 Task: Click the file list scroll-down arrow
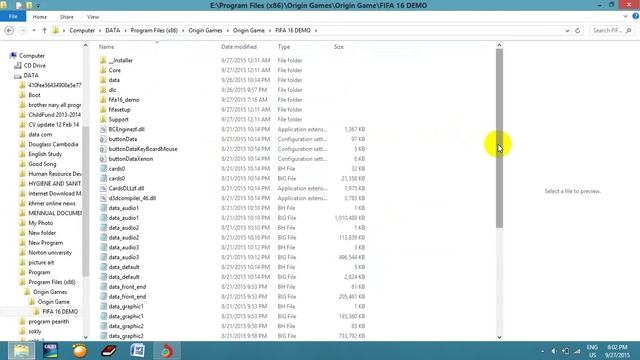tap(500, 337)
